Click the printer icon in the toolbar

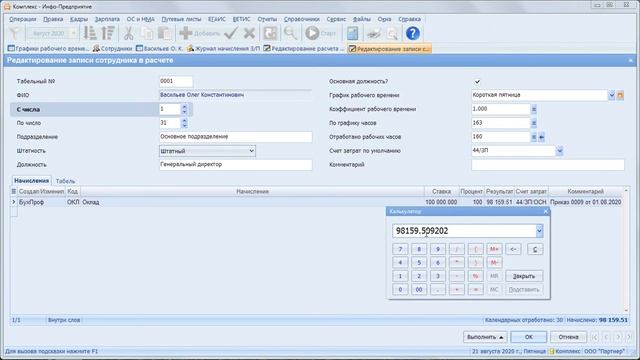[x=374, y=33]
